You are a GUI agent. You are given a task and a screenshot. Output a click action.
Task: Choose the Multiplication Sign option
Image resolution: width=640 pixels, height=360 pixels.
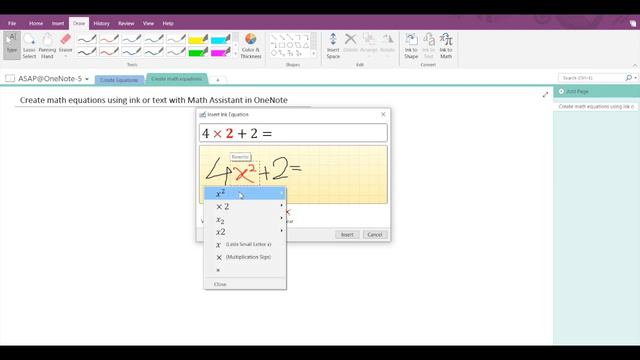[x=244, y=257]
